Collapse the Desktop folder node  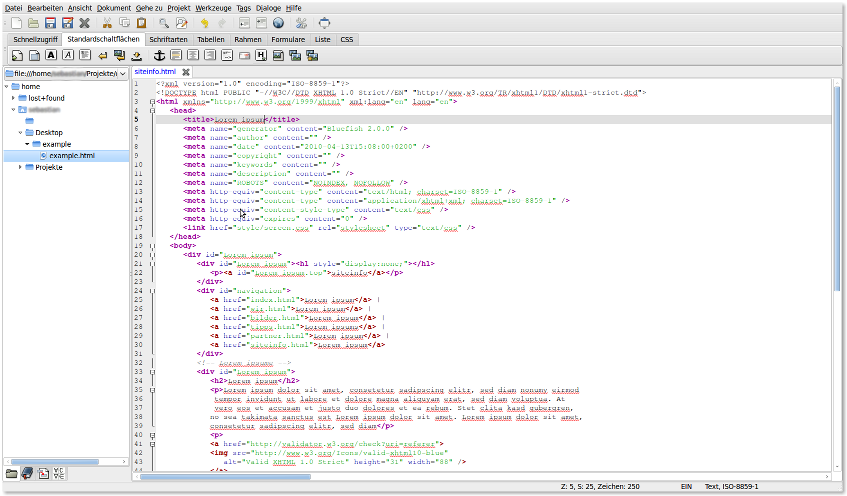(x=21, y=132)
